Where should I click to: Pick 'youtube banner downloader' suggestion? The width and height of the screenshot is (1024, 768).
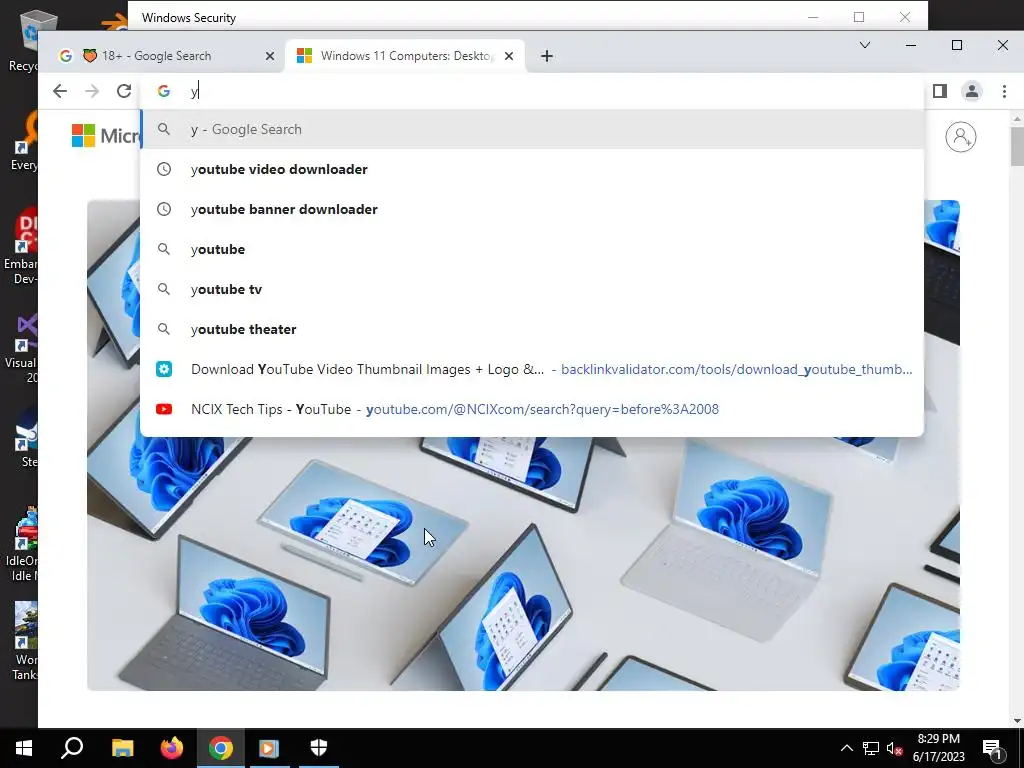(532, 209)
